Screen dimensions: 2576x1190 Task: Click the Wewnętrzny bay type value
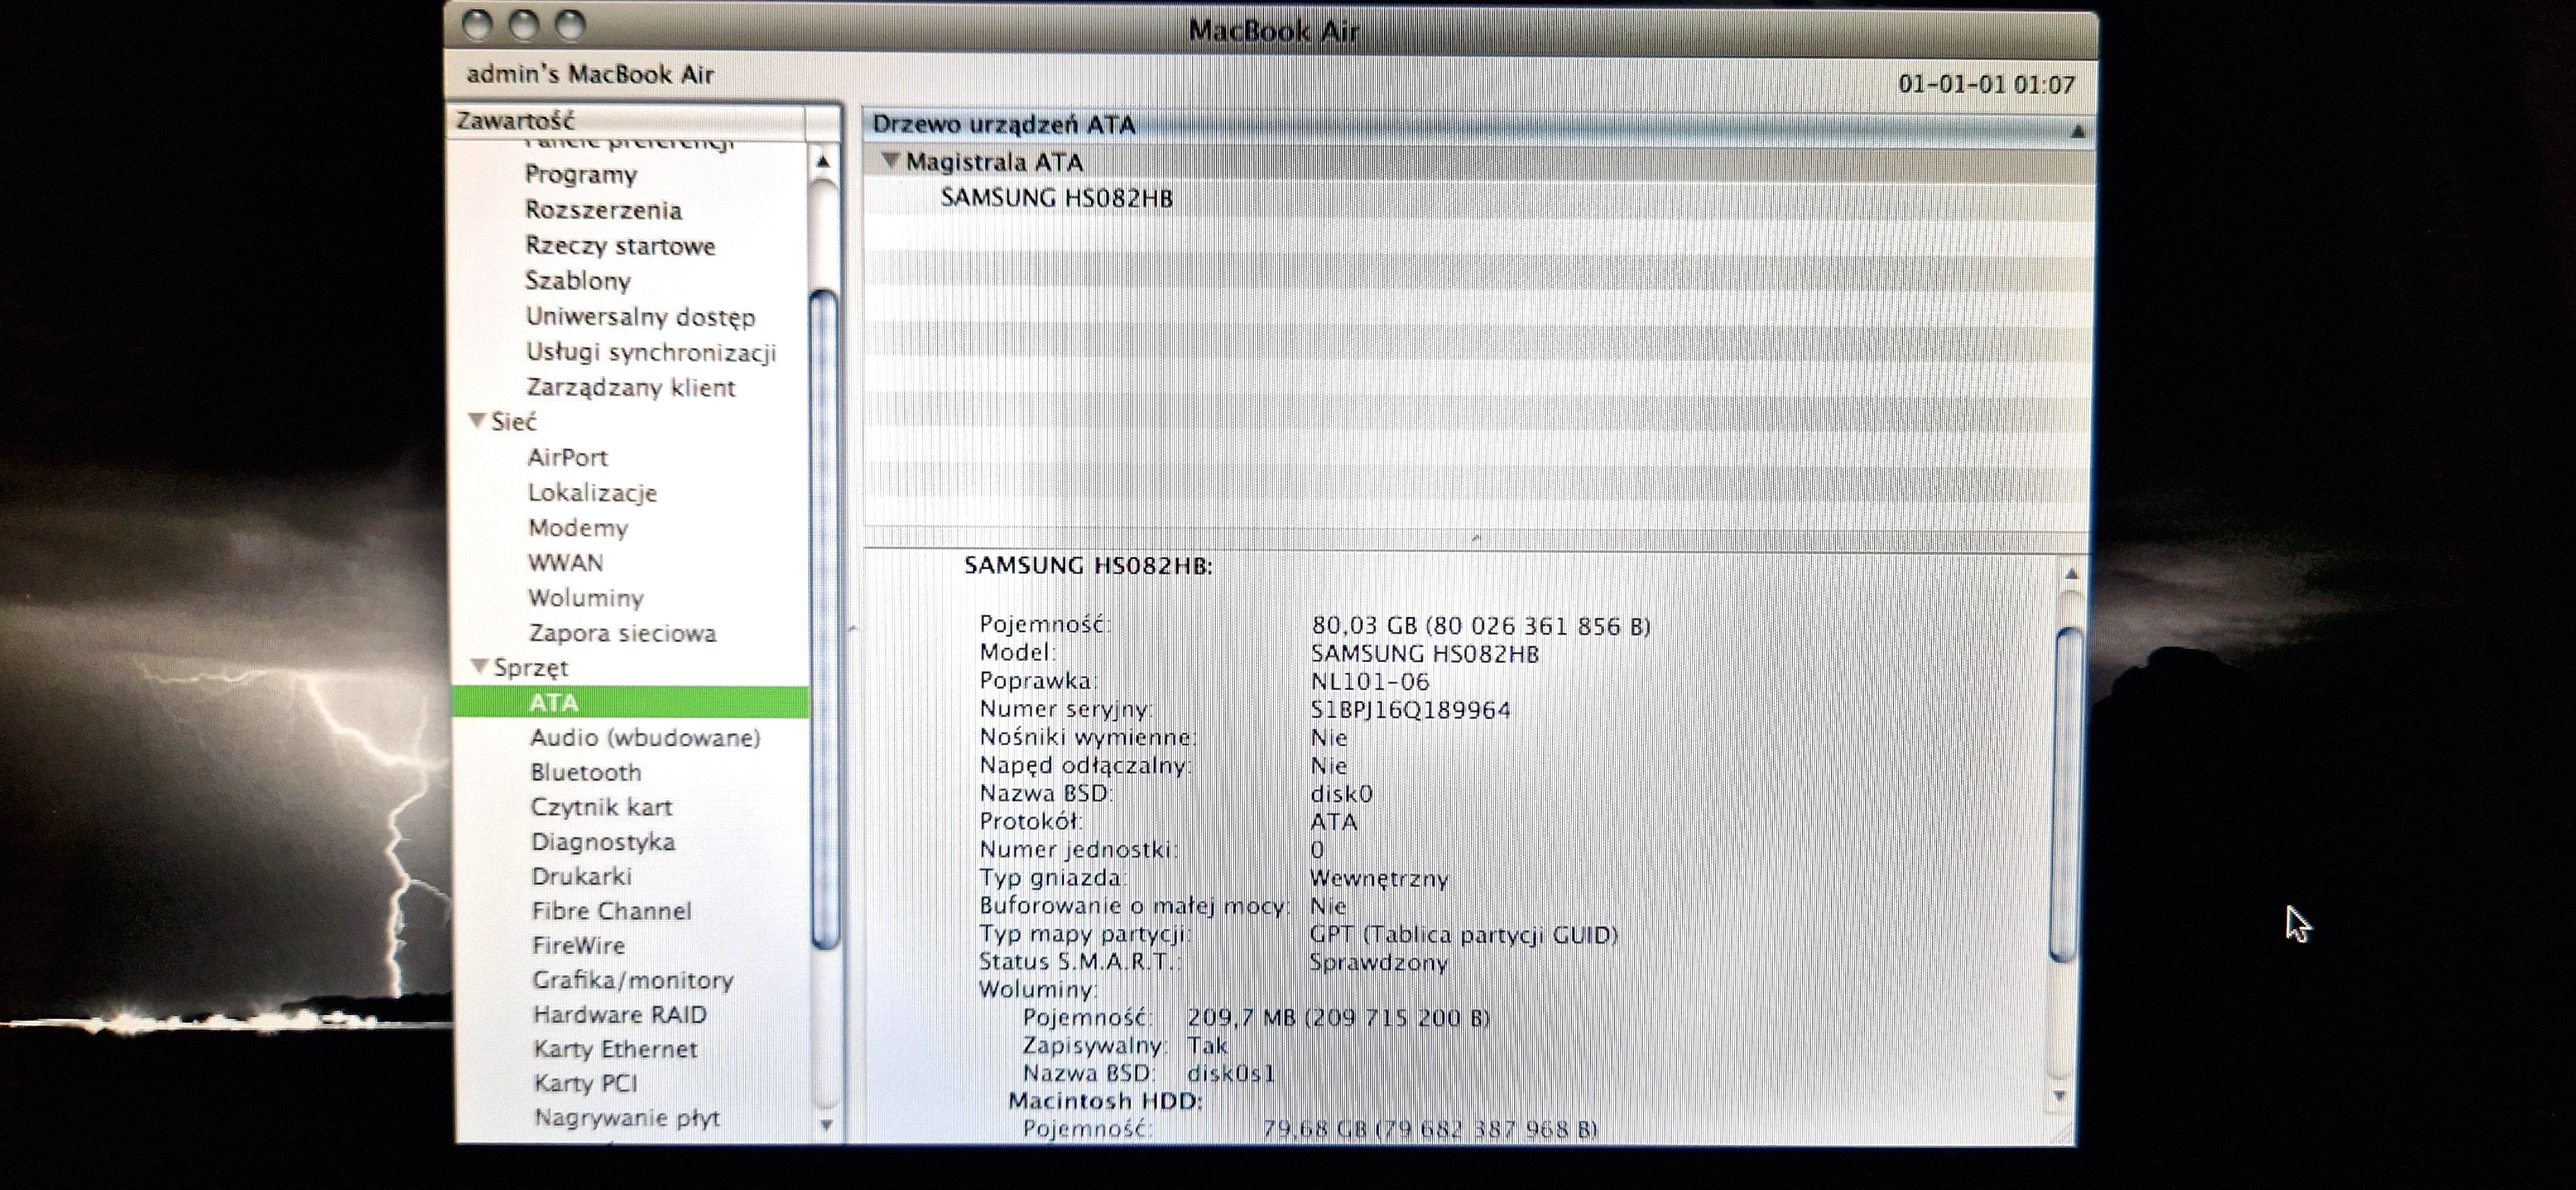click(x=1378, y=879)
